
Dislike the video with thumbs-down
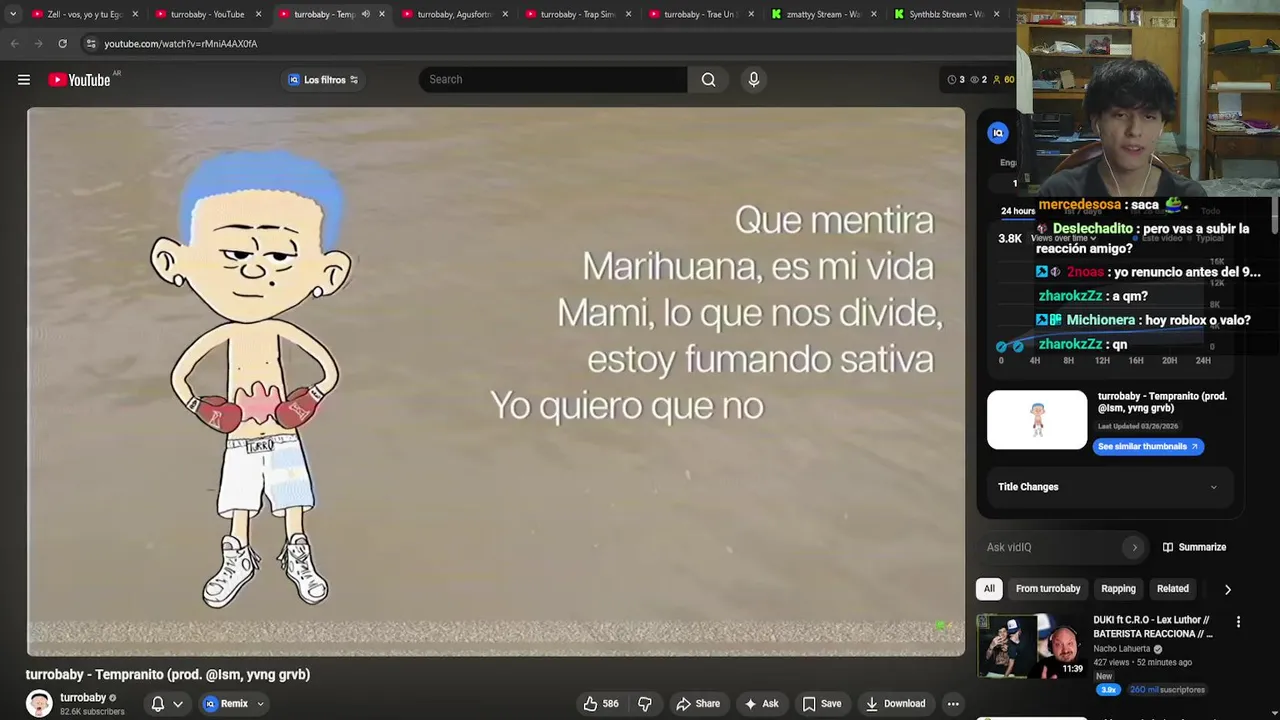click(645, 704)
